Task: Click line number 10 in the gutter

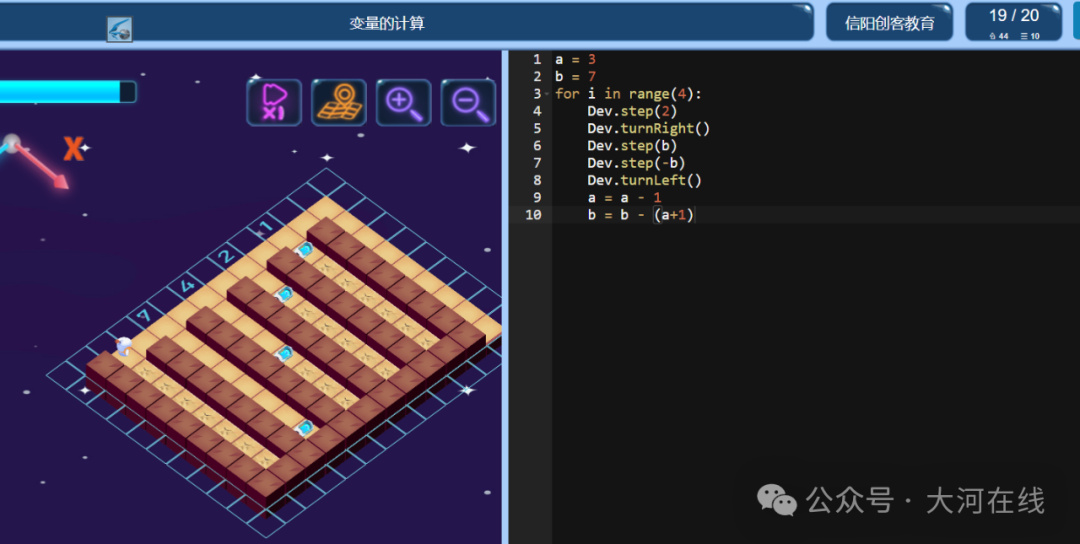Action: click(x=534, y=215)
